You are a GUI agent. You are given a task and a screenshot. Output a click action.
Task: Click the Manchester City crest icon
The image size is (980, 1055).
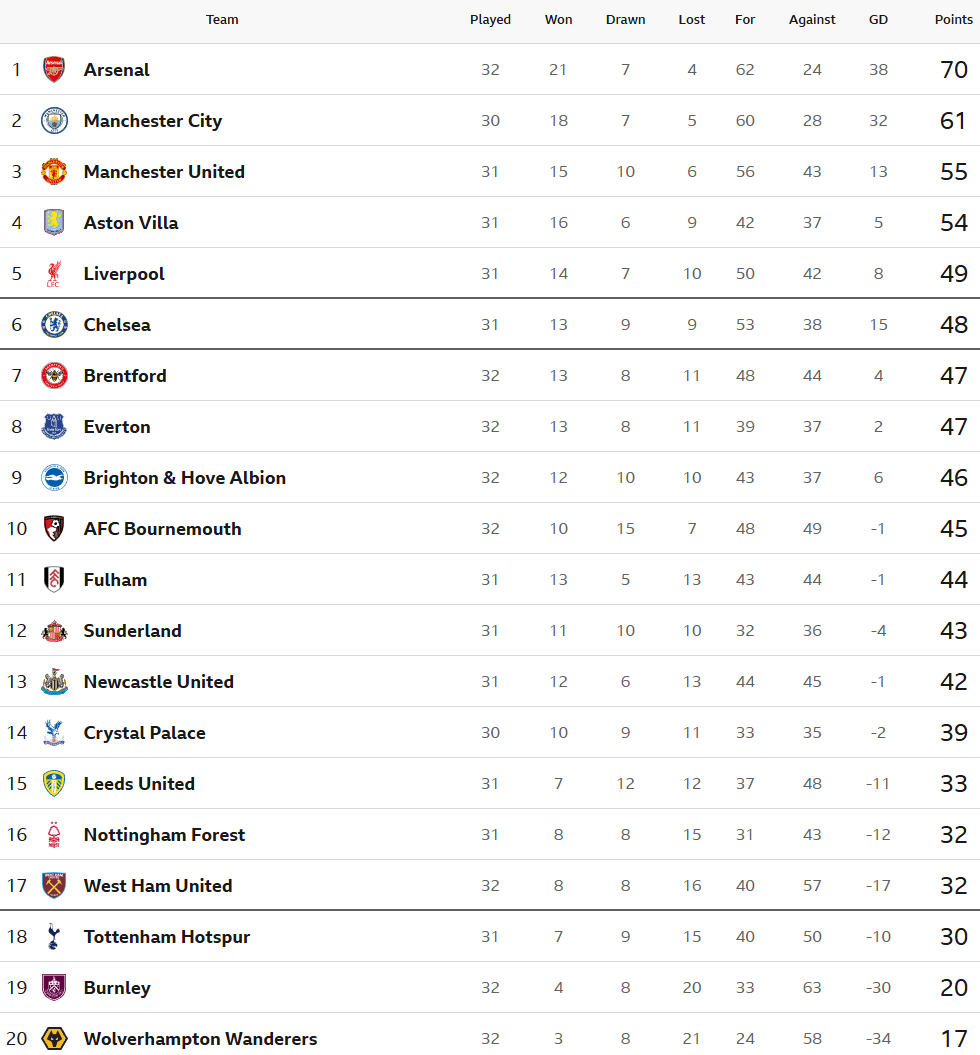54,121
